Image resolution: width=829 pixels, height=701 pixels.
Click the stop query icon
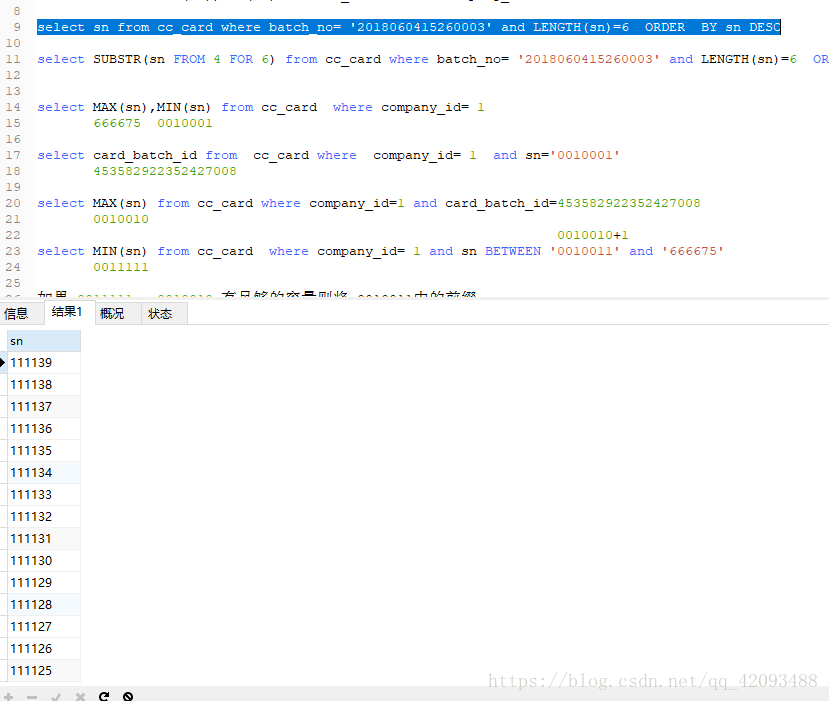click(128, 697)
